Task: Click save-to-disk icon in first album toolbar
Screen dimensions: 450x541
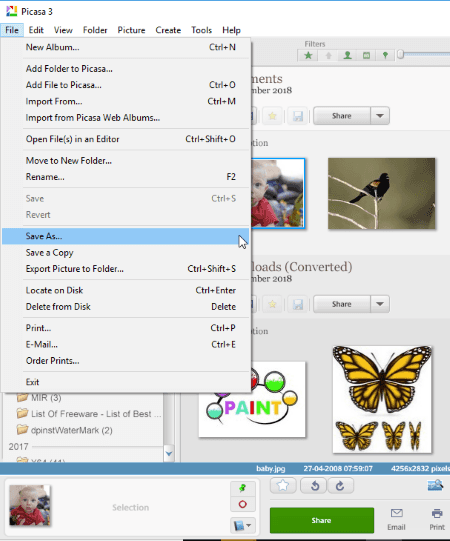Action: point(298,116)
